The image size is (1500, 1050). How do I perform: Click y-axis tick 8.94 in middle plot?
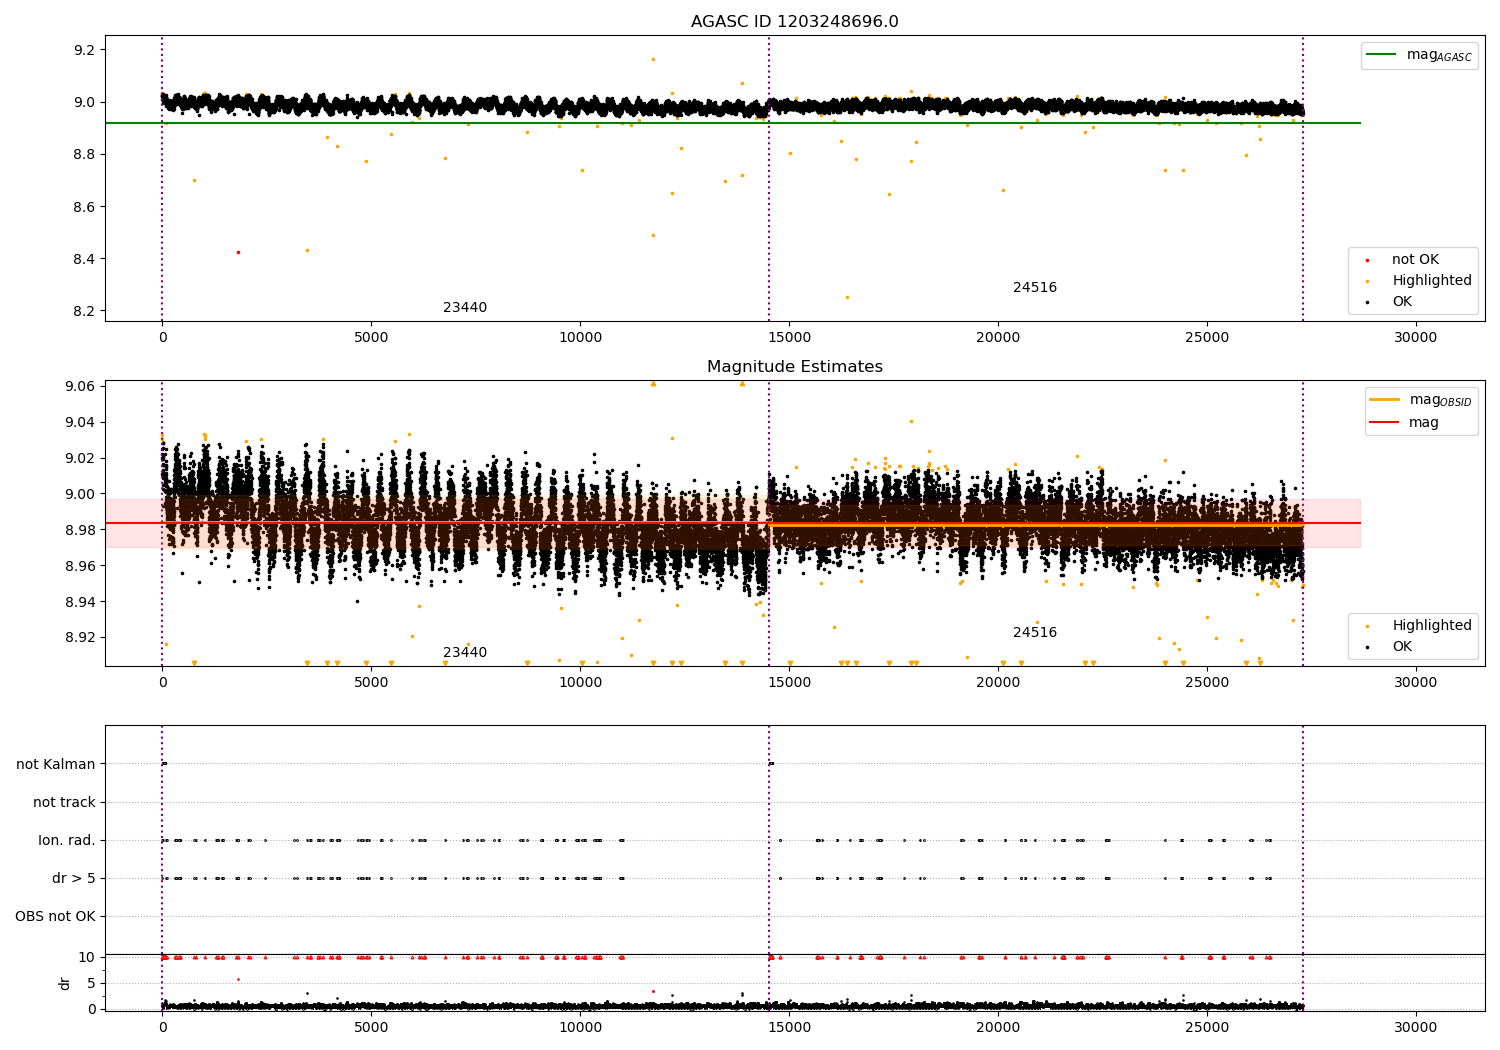click(x=80, y=602)
